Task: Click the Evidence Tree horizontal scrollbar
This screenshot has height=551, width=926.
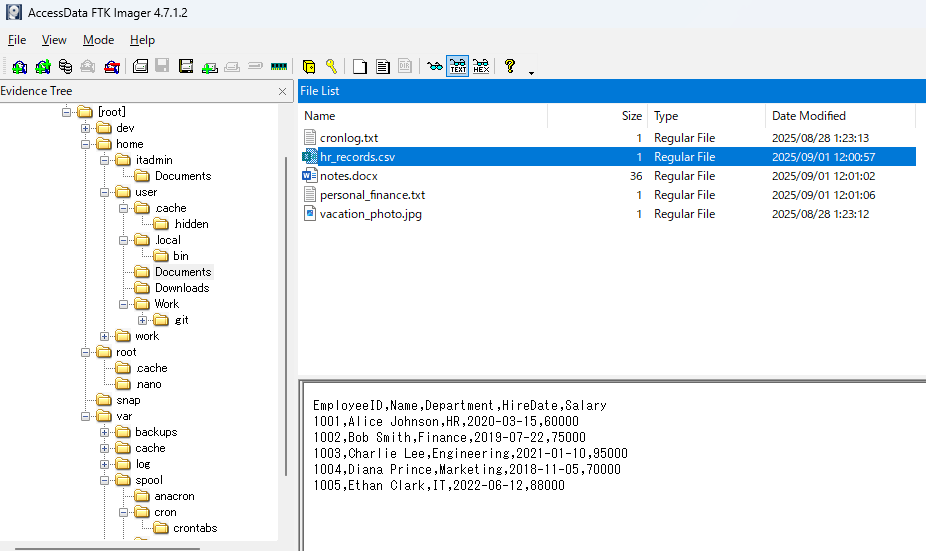Action: click(107, 549)
